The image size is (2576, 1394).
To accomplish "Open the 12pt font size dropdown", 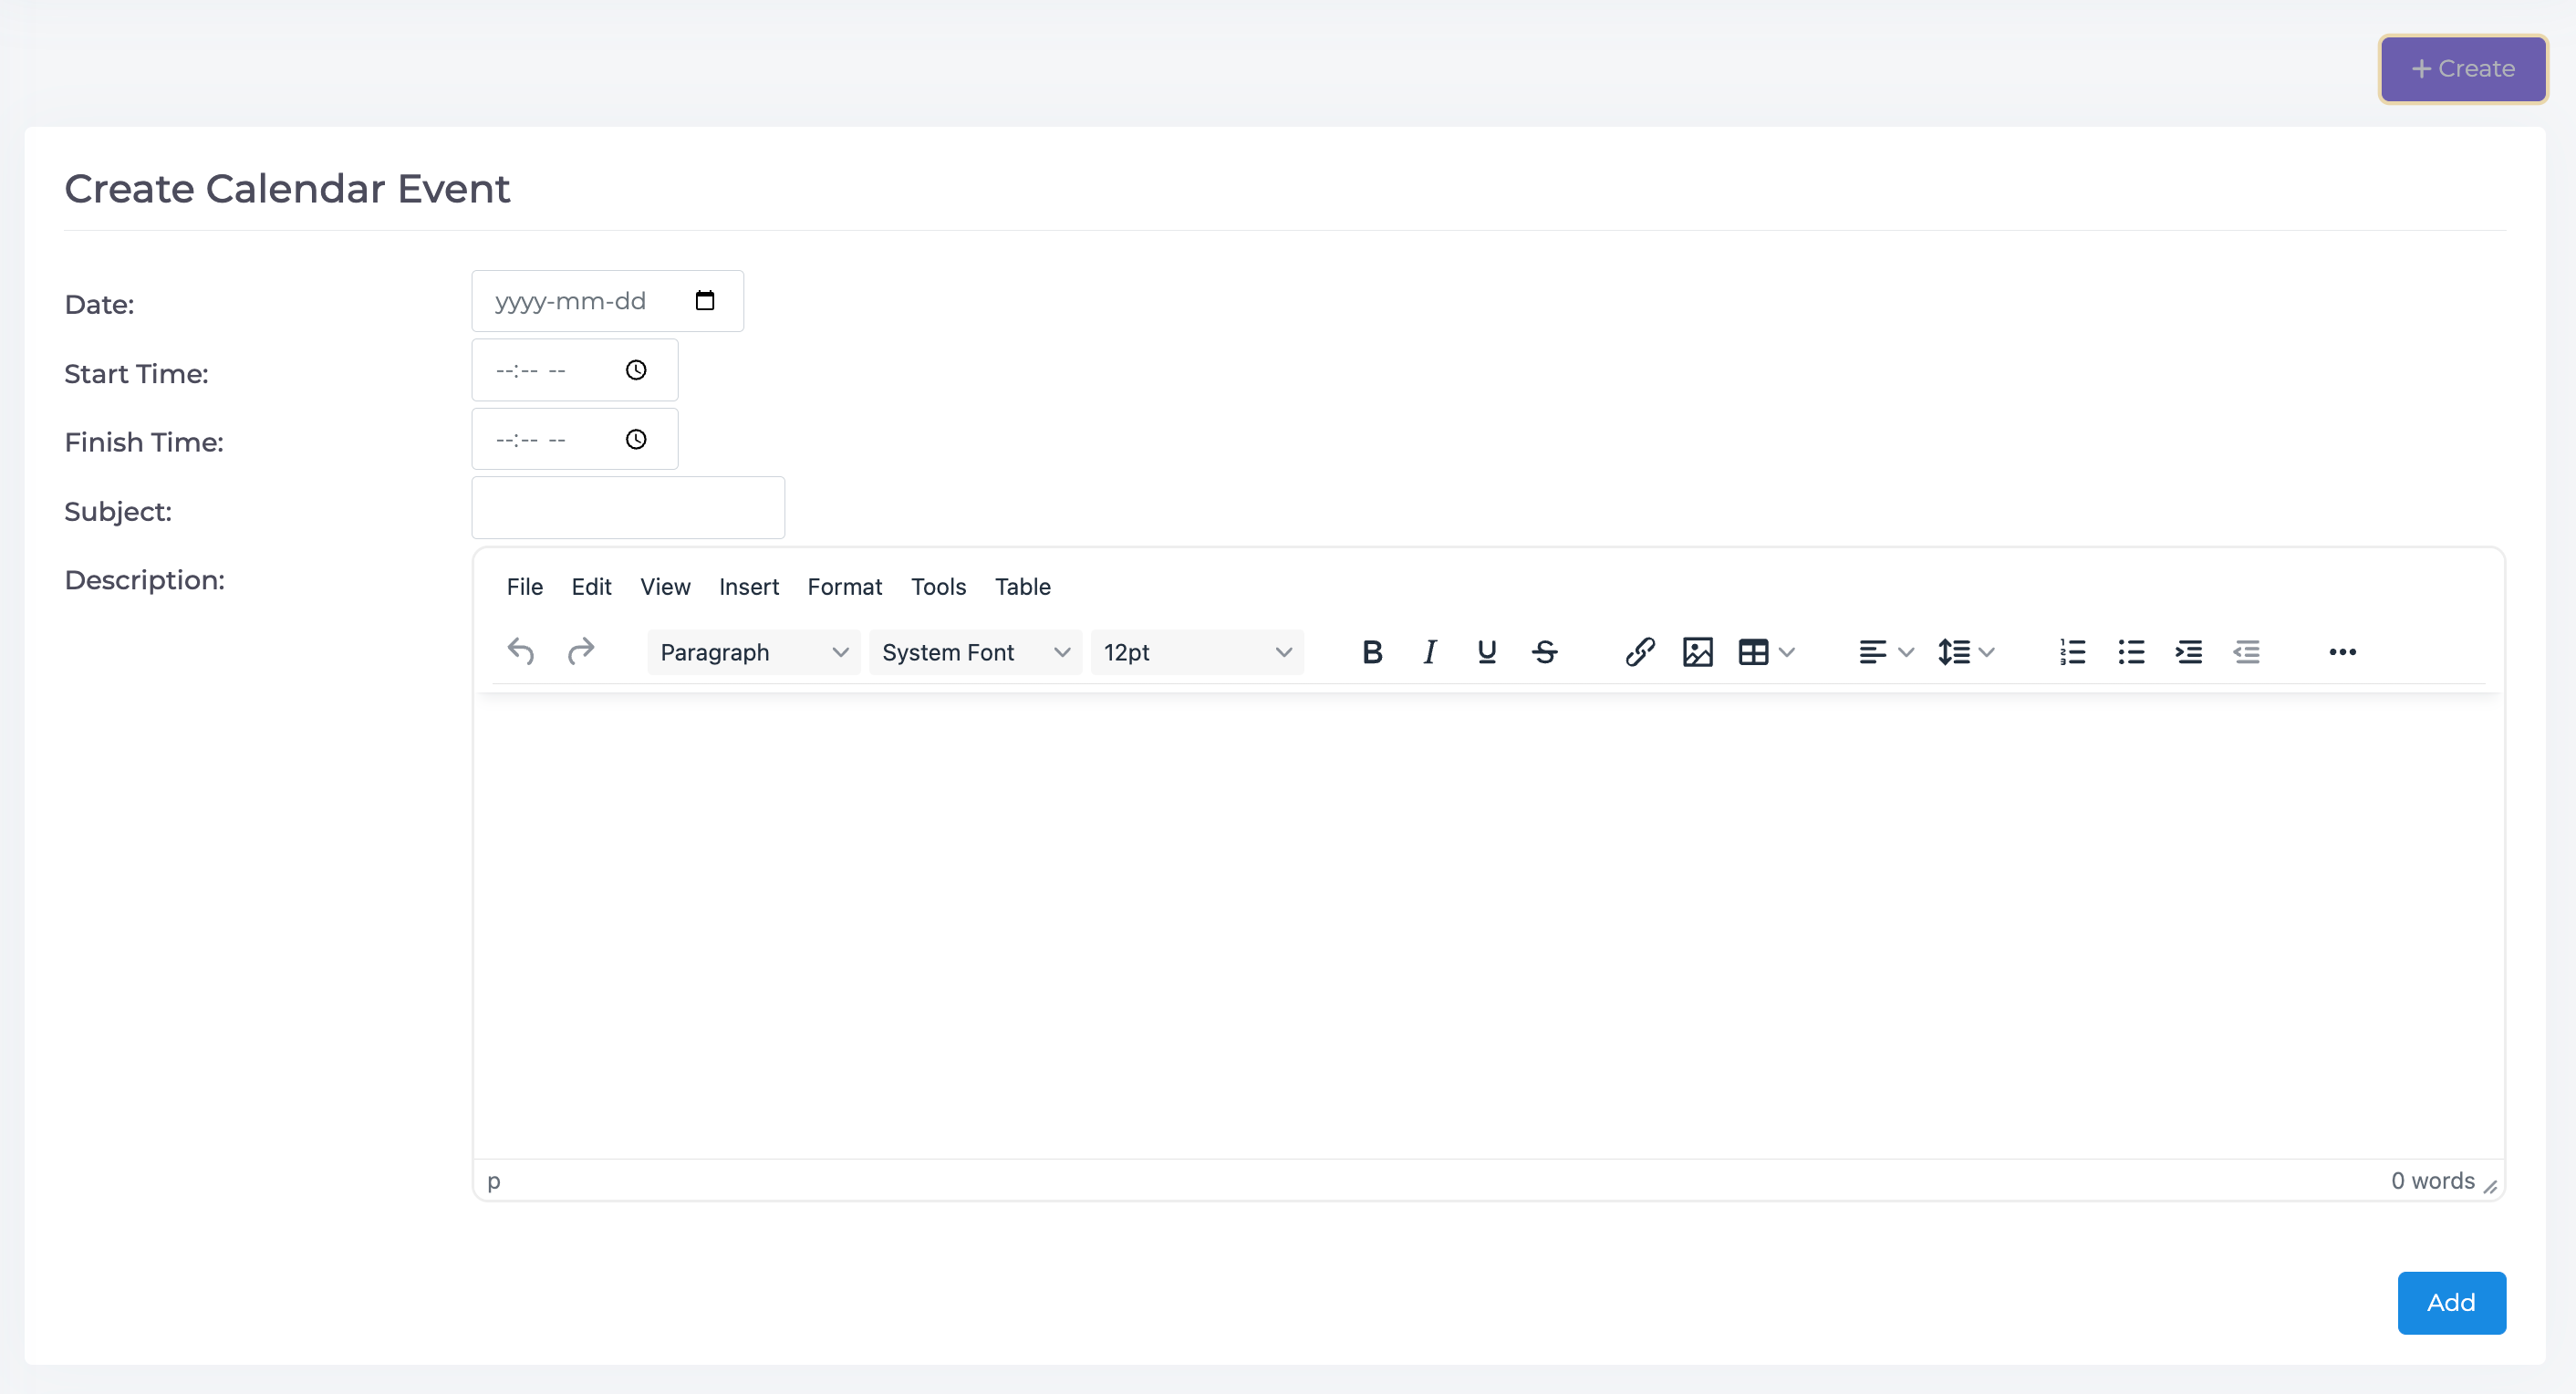I will [1197, 652].
